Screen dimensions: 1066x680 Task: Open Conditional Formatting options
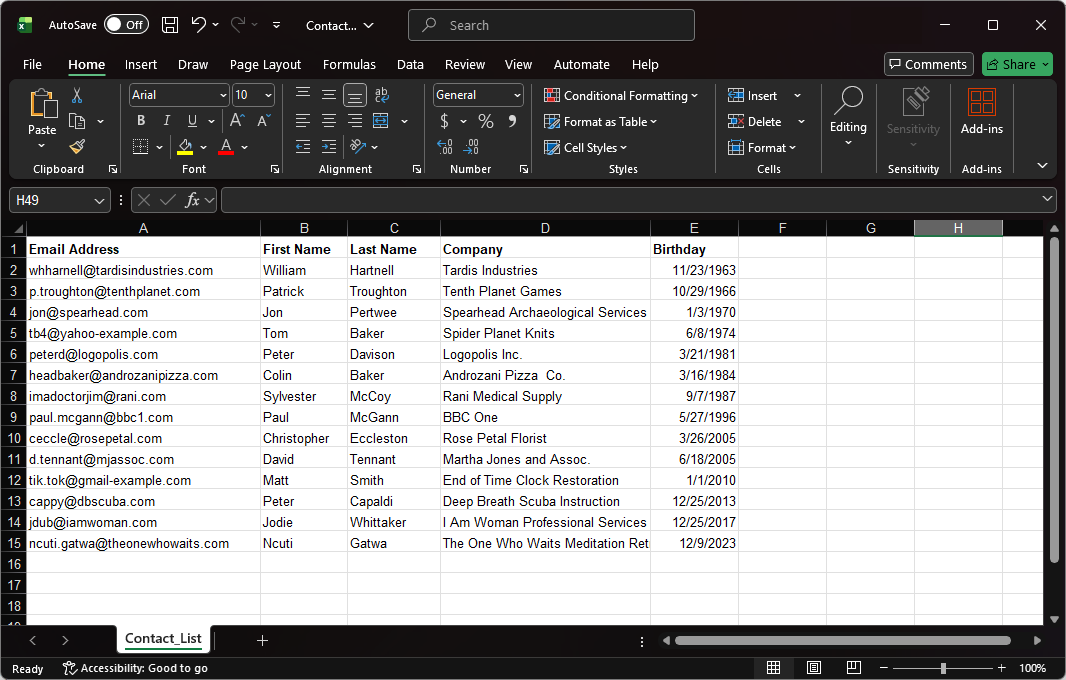coord(622,95)
